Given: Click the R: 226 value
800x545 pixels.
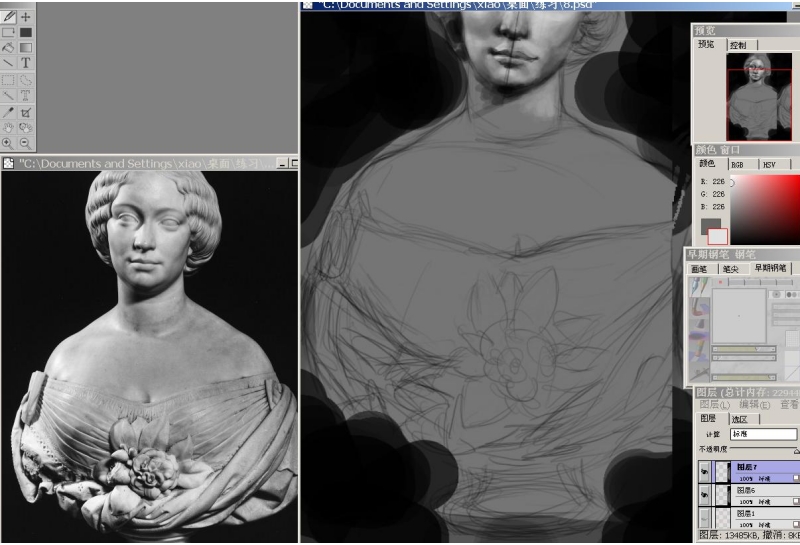Looking at the screenshot, I should [713, 181].
